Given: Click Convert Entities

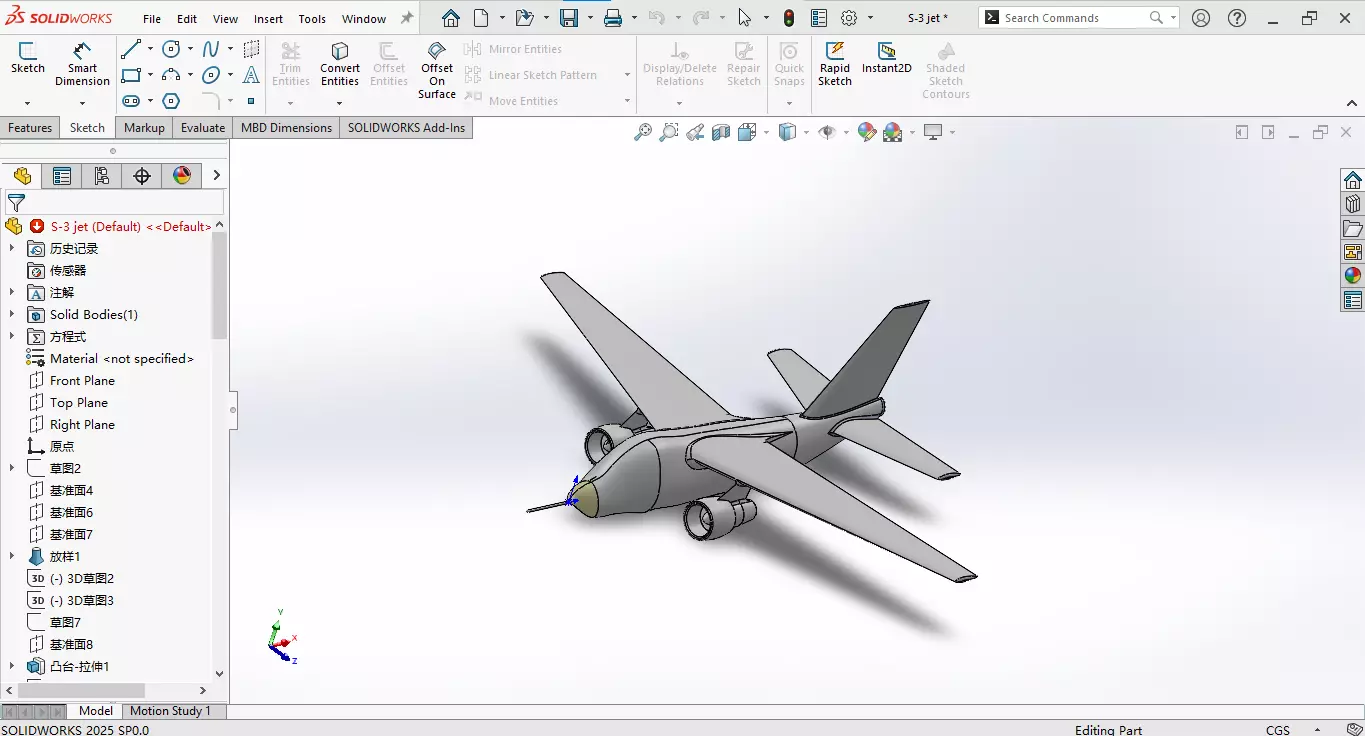Looking at the screenshot, I should pyautogui.click(x=340, y=64).
